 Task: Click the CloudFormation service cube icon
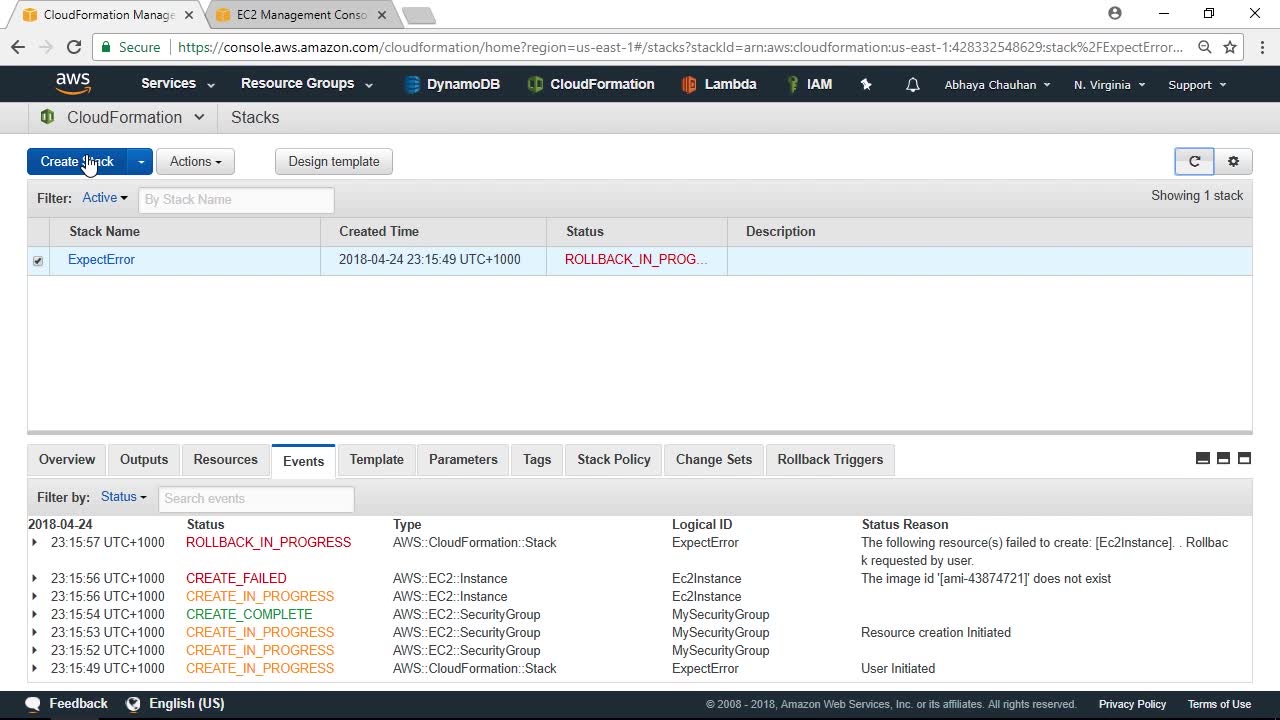click(47, 117)
